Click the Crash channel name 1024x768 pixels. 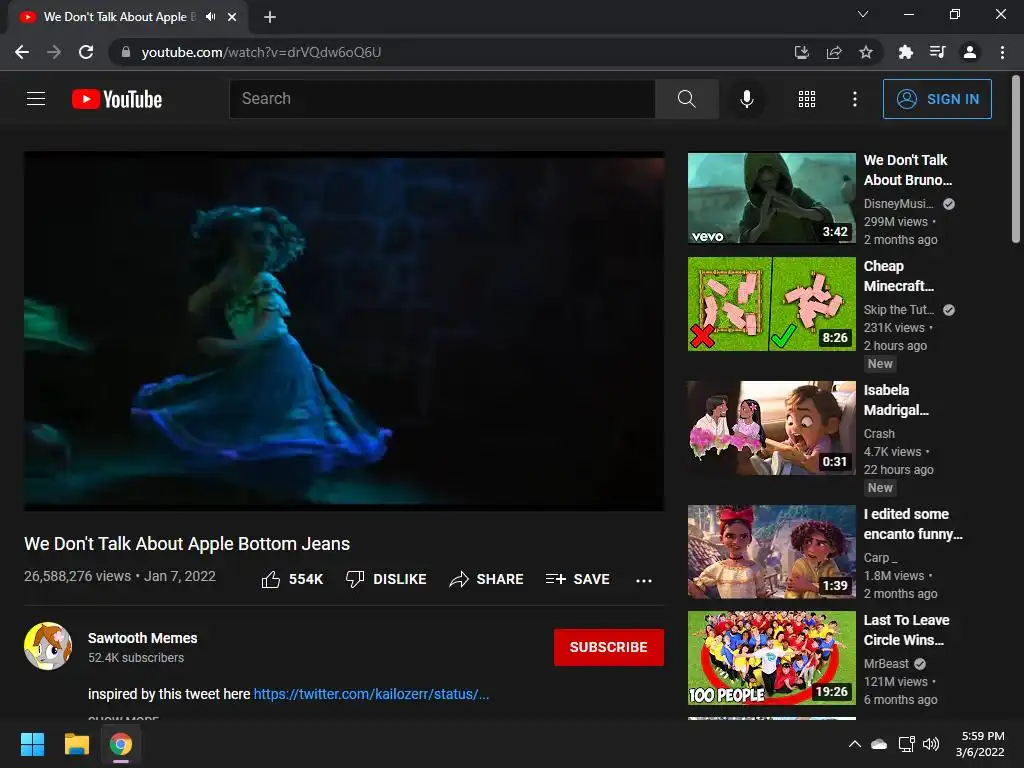[879, 434]
